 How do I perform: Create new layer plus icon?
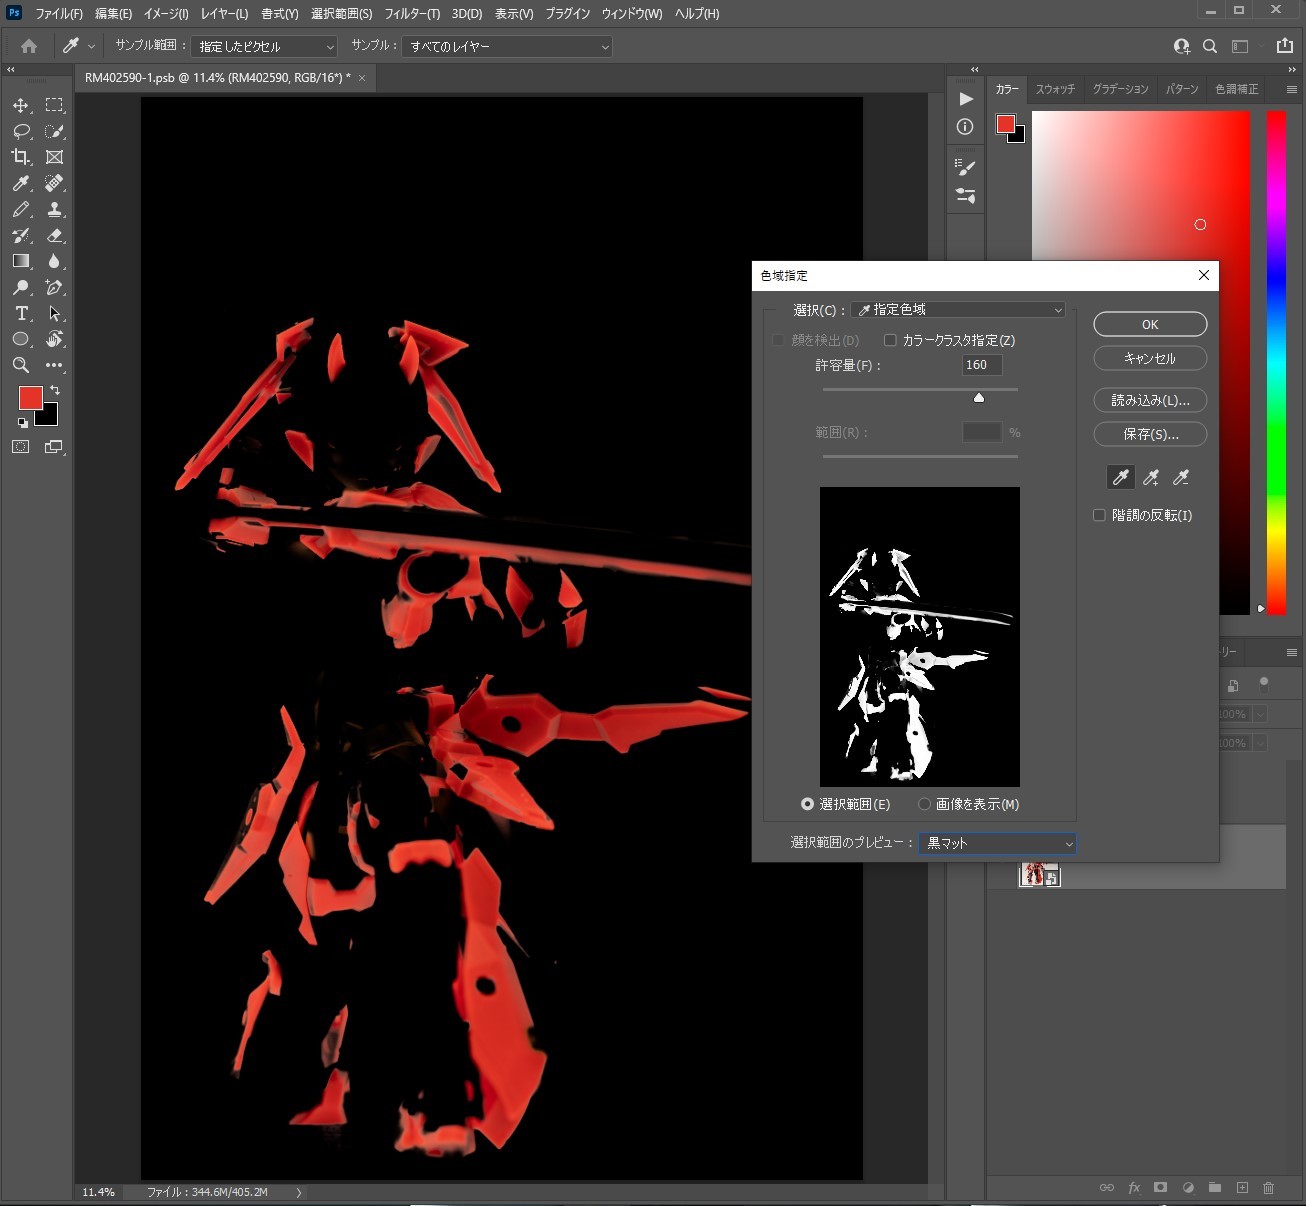click(1242, 1188)
